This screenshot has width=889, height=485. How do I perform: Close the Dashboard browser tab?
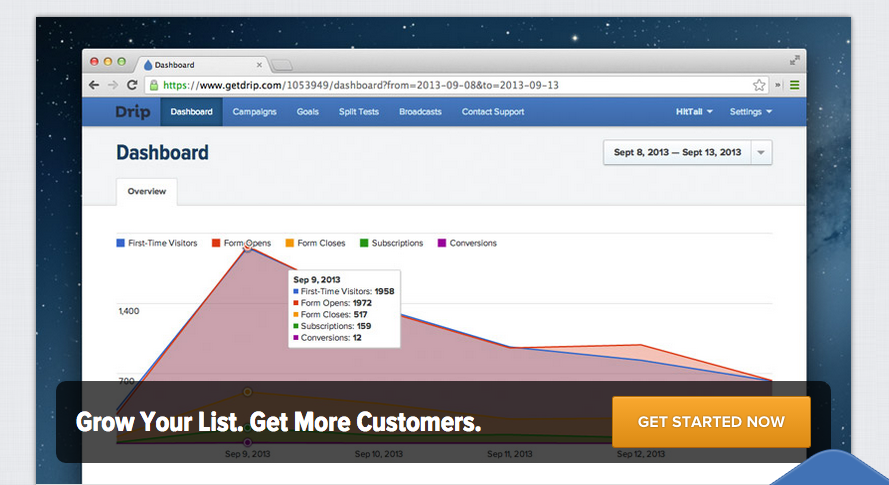tap(259, 65)
